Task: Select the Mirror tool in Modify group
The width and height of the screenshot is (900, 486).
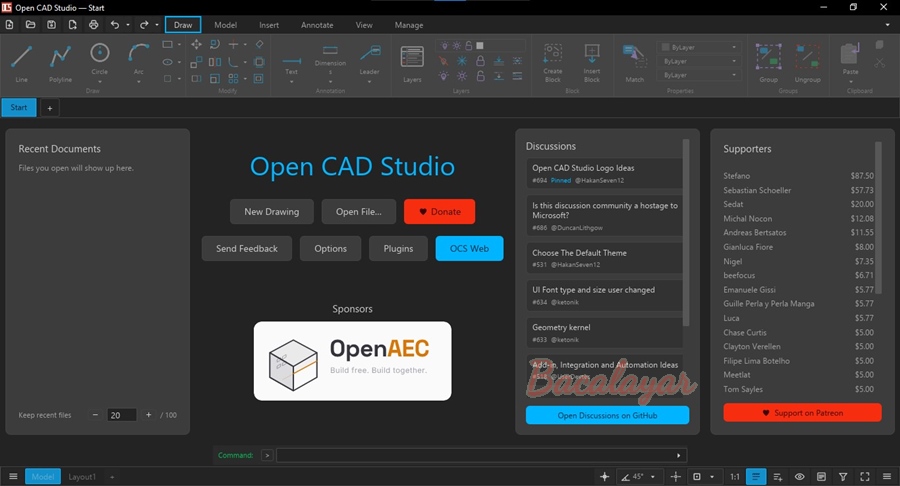Action: [215, 61]
